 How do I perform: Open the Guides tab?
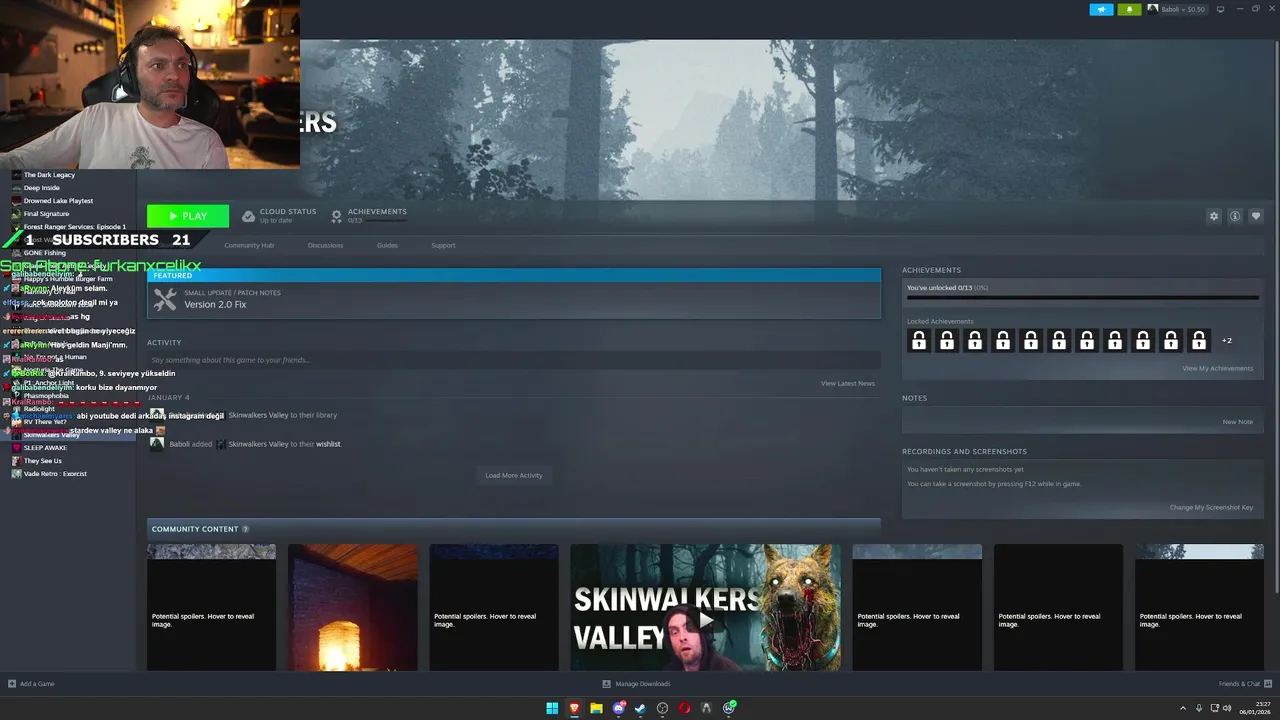[x=387, y=245]
